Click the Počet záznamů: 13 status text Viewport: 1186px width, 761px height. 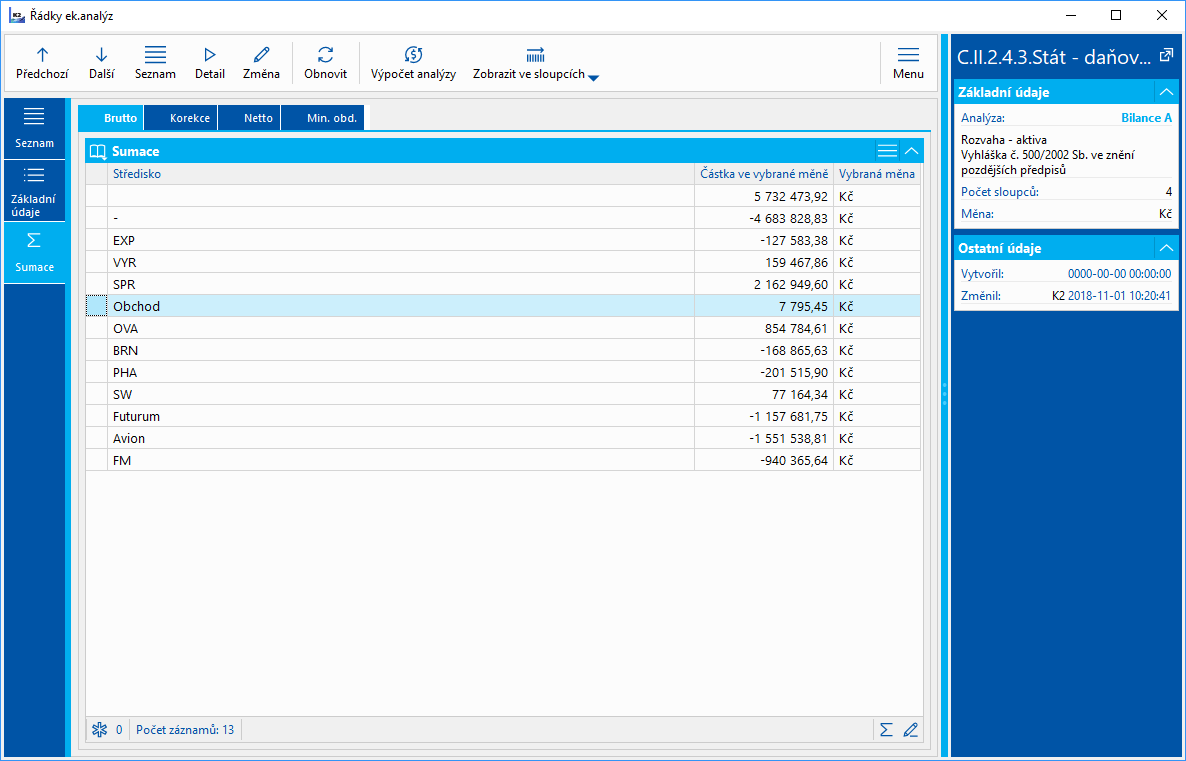pyautogui.click(x=185, y=730)
